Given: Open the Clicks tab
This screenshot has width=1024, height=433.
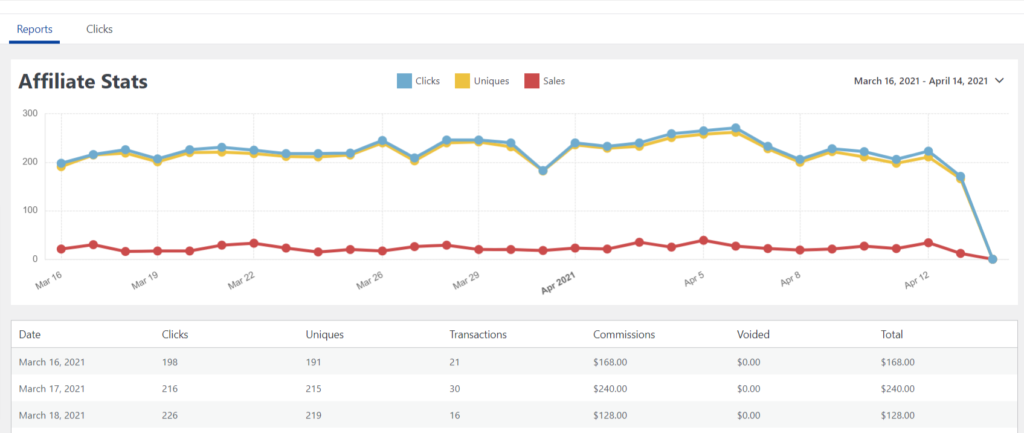Looking at the screenshot, I should pyautogui.click(x=99, y=29).
